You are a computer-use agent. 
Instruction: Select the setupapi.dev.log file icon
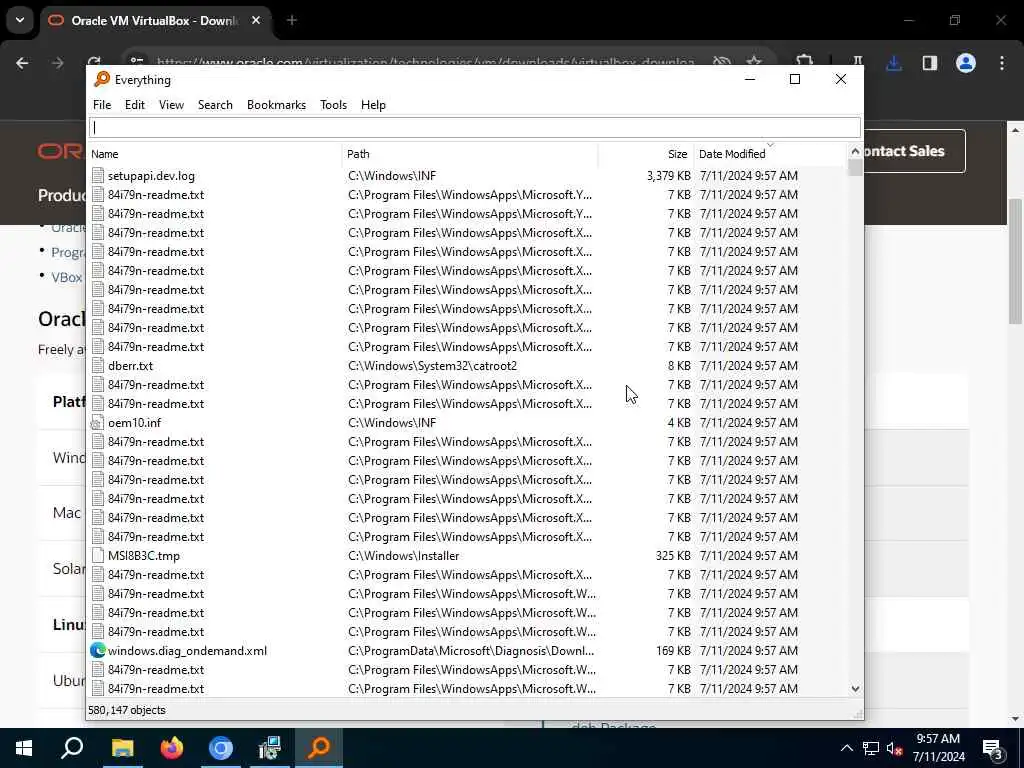tap(98, 176)
